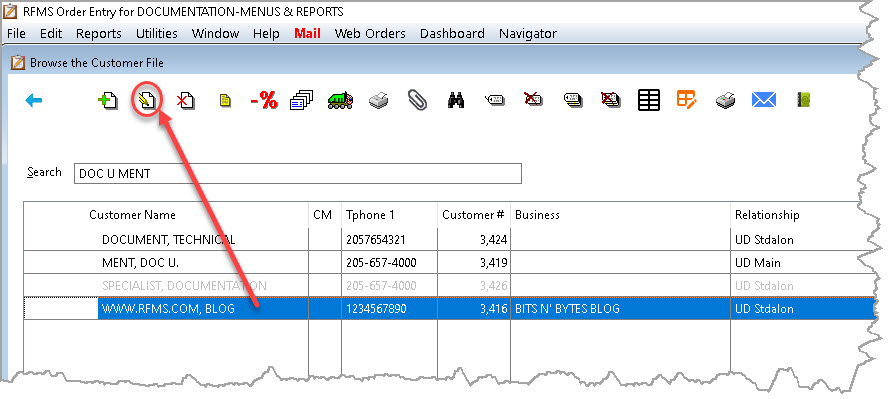Viewport: 889px width, 399px height.
Task: Open the green address book icon
Action: coord(804,100)
